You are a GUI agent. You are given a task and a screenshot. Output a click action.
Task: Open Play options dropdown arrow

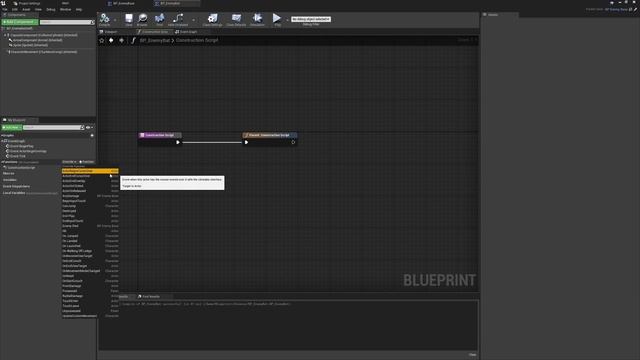(x=287, y=20)
